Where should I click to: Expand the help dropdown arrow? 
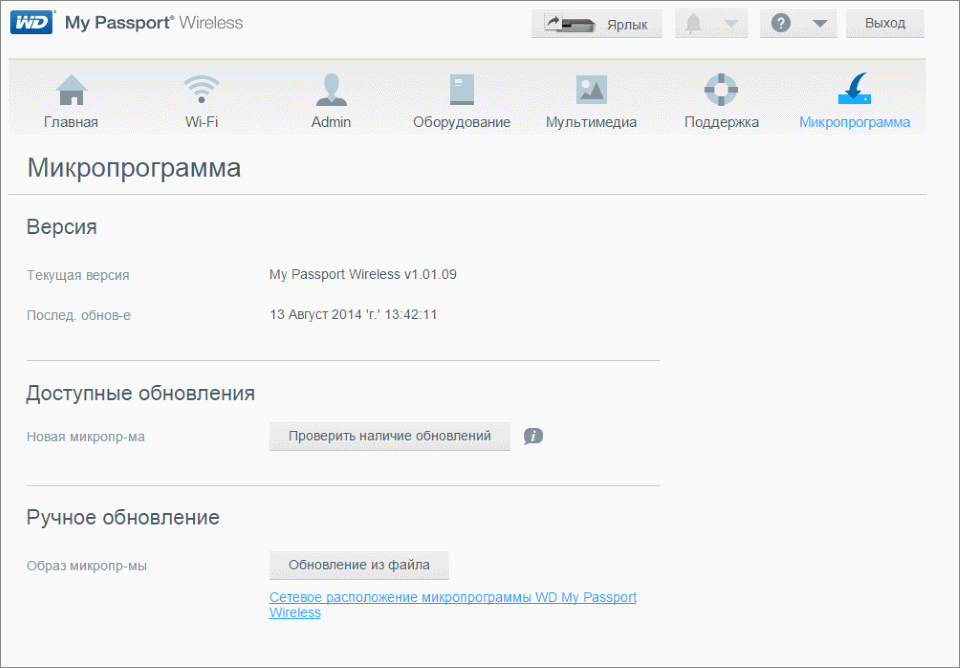pos(816,23)
